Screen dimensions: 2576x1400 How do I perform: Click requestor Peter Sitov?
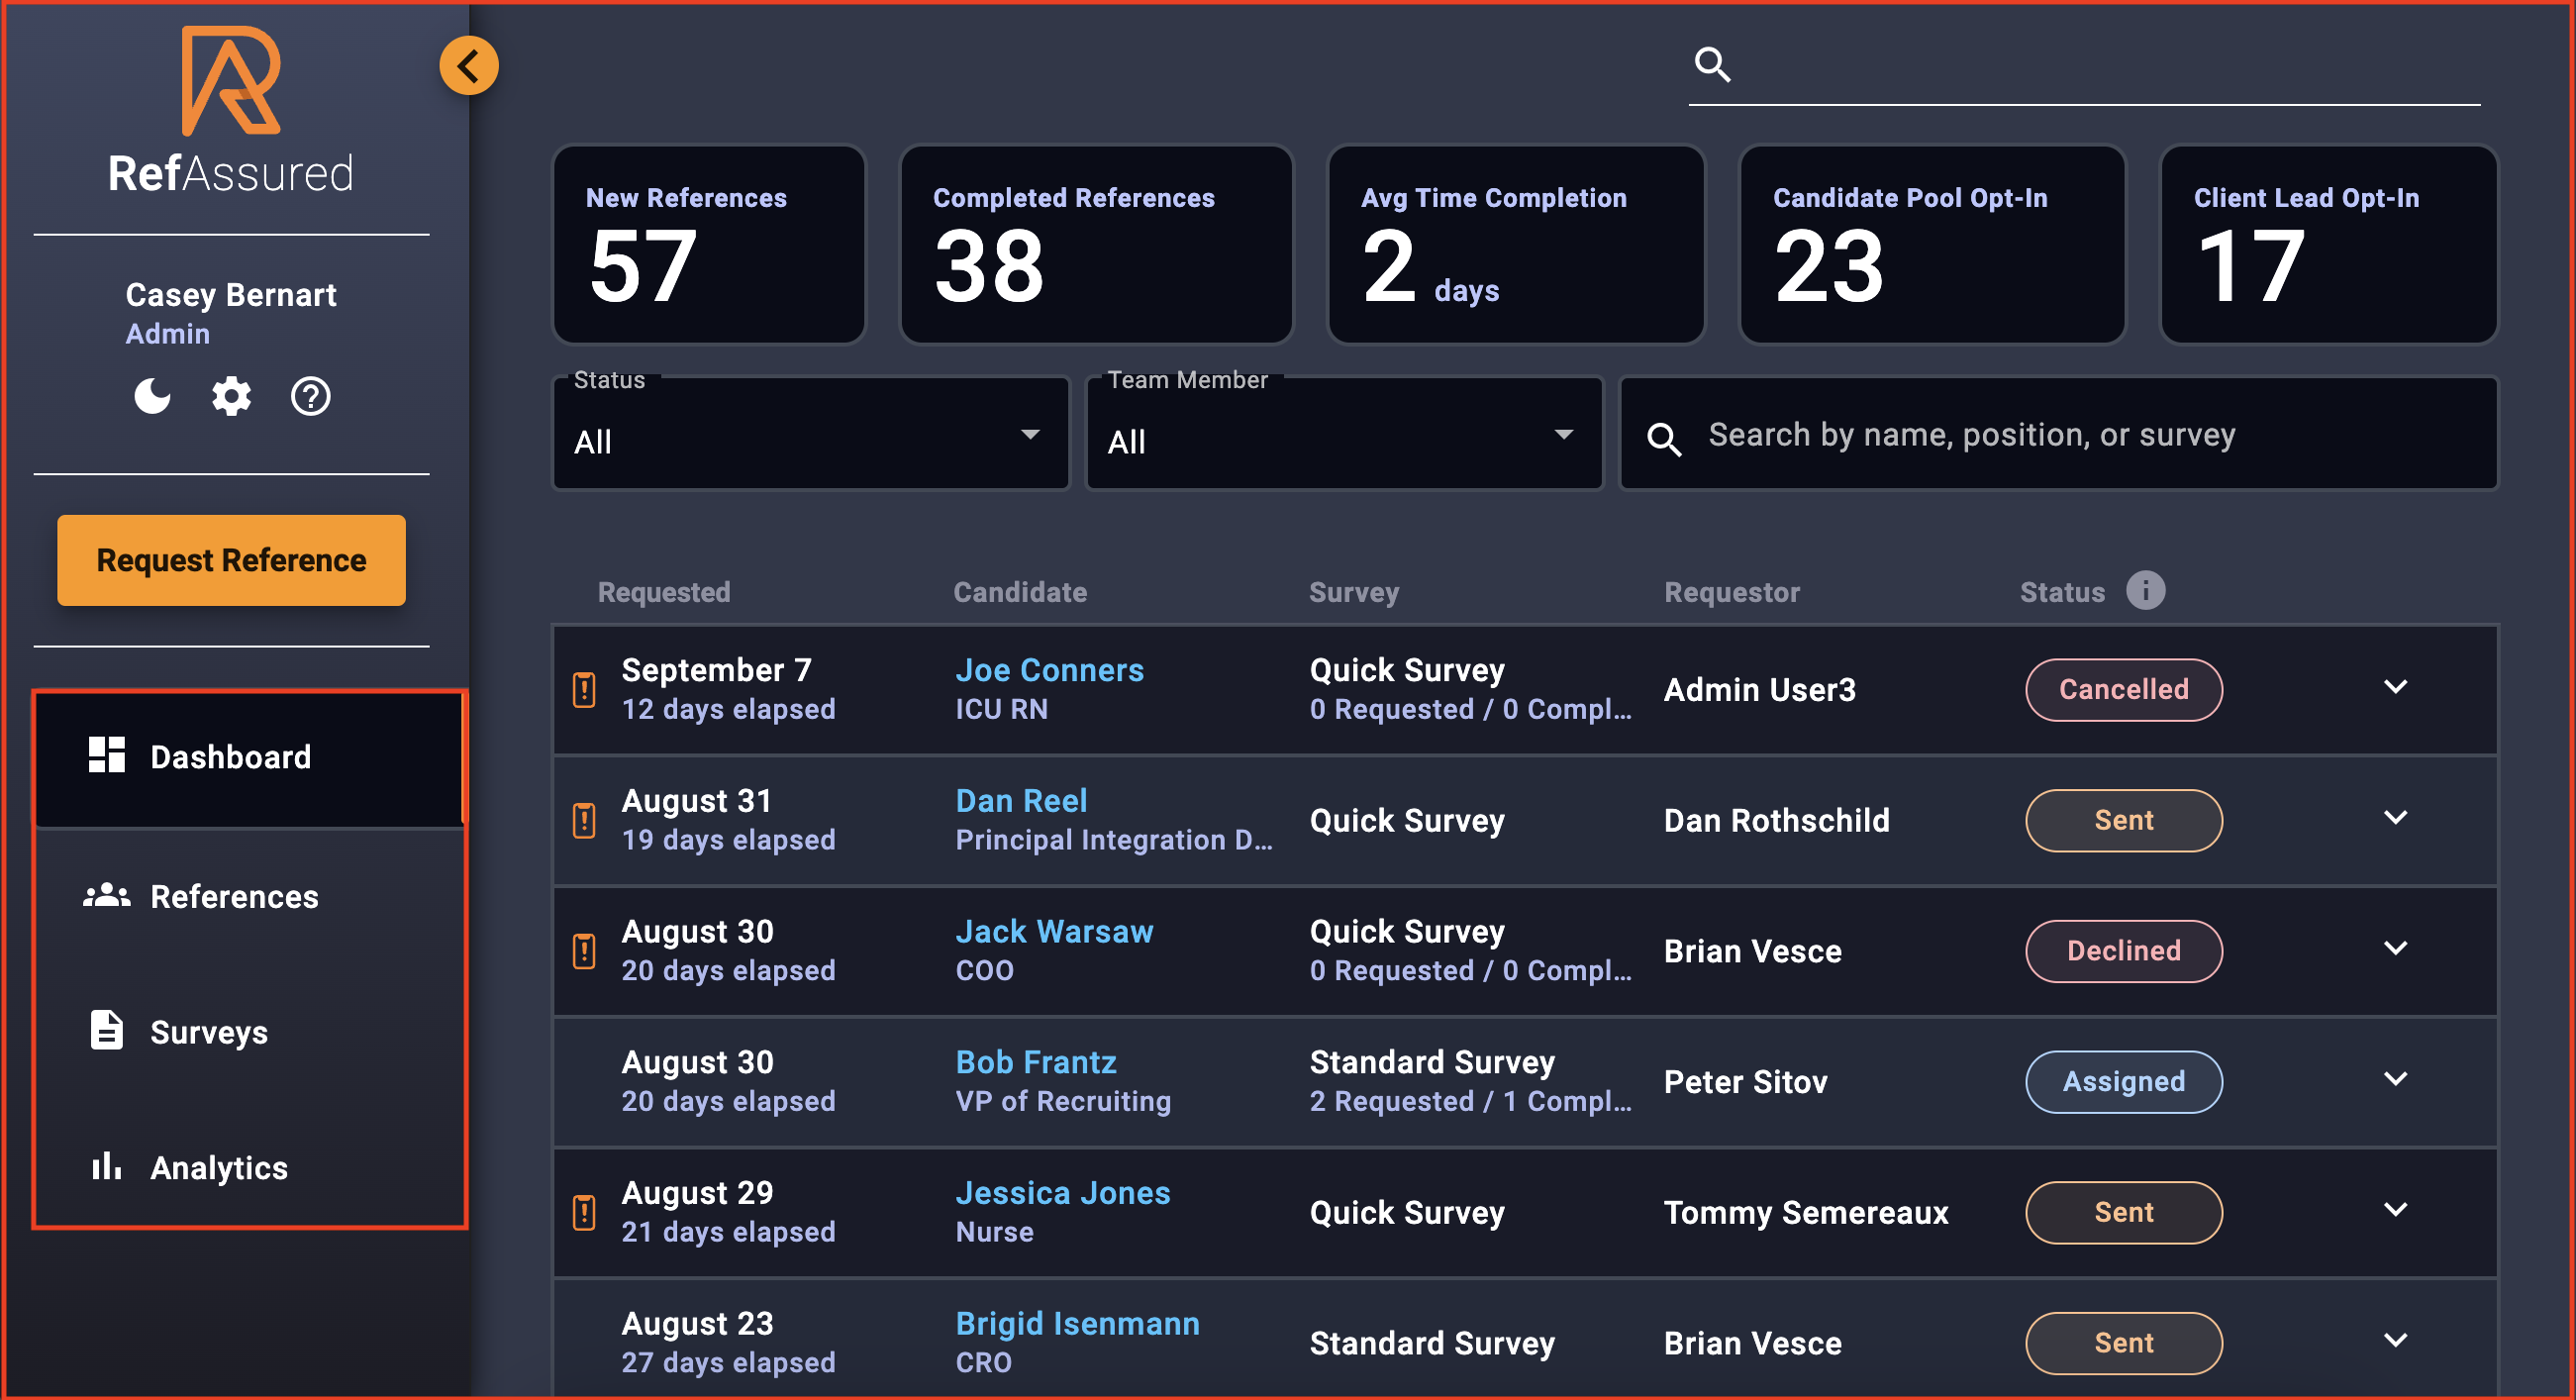coord(1745,1082)
